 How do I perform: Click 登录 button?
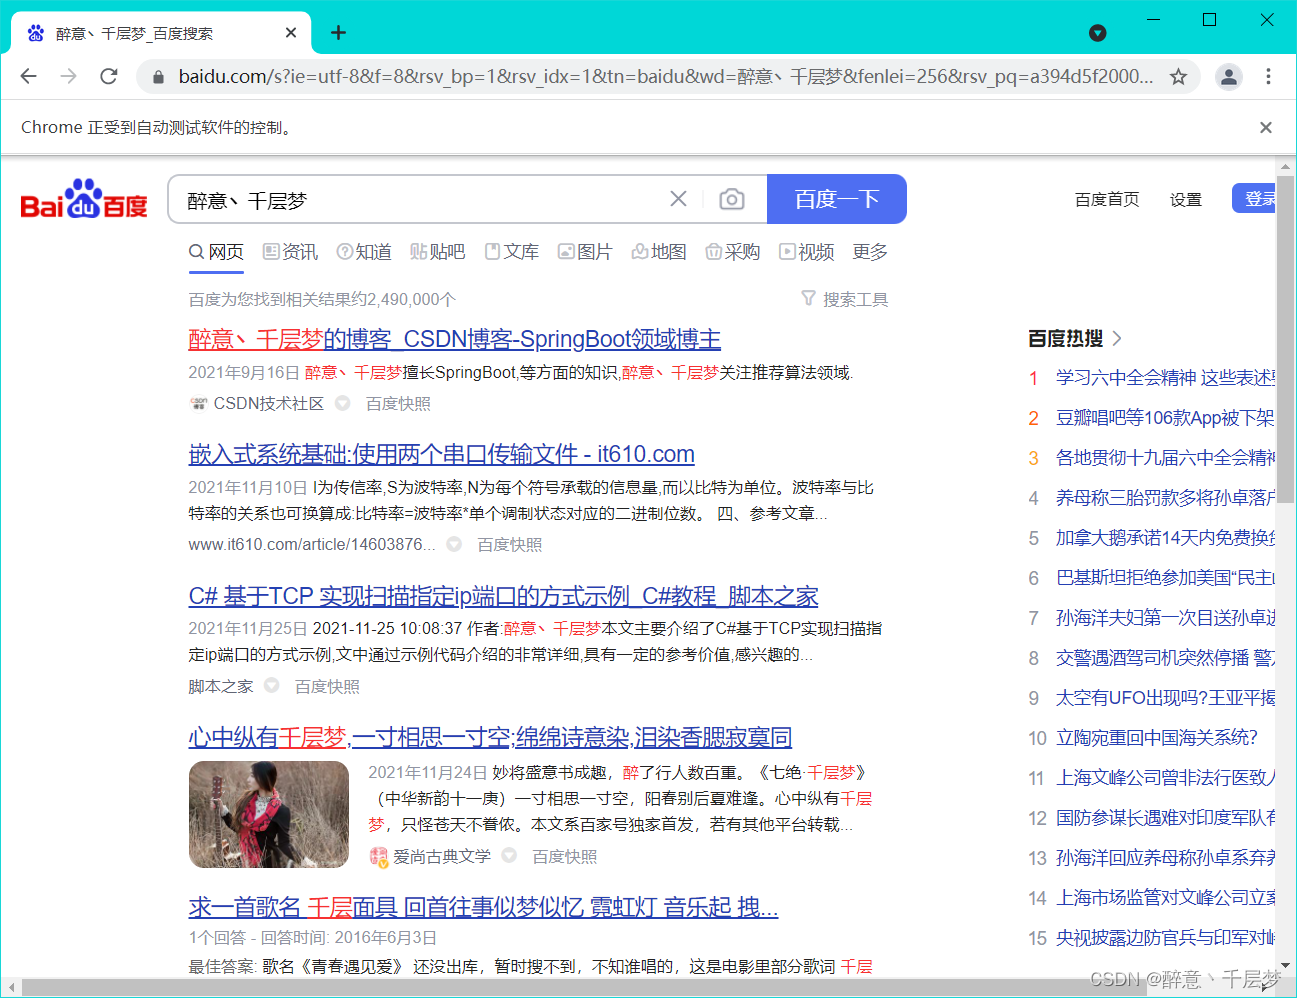[1256, 199]
